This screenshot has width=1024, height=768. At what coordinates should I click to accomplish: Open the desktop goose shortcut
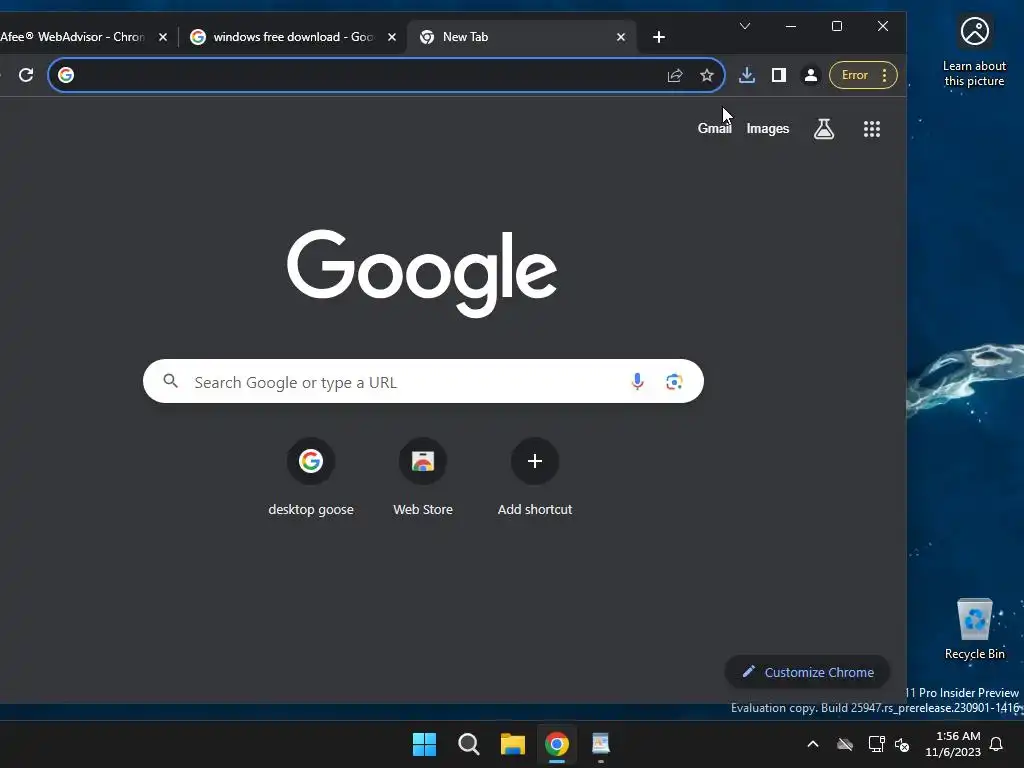coord(311,477)
